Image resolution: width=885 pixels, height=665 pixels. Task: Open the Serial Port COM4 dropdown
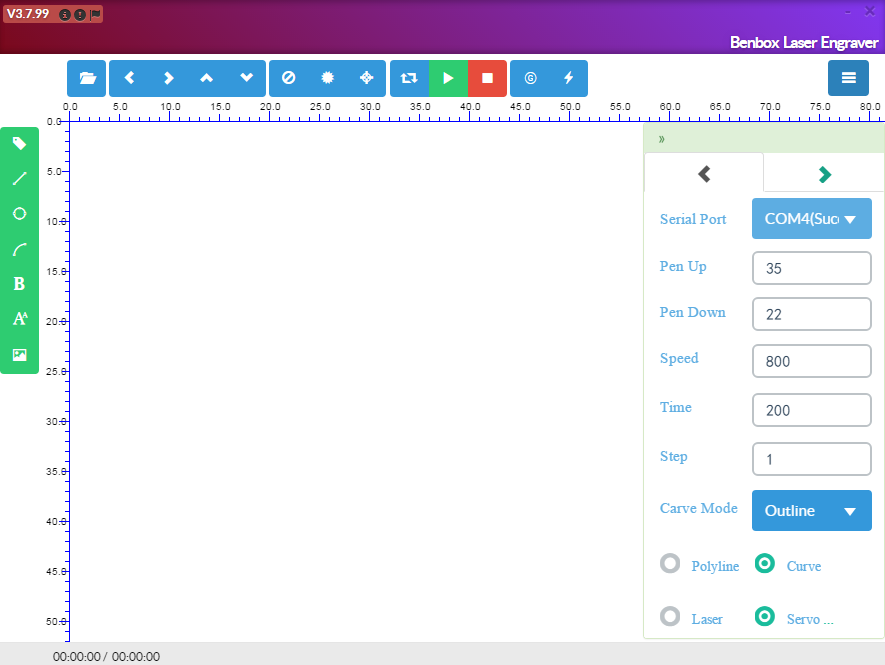[x=812, y=218]
